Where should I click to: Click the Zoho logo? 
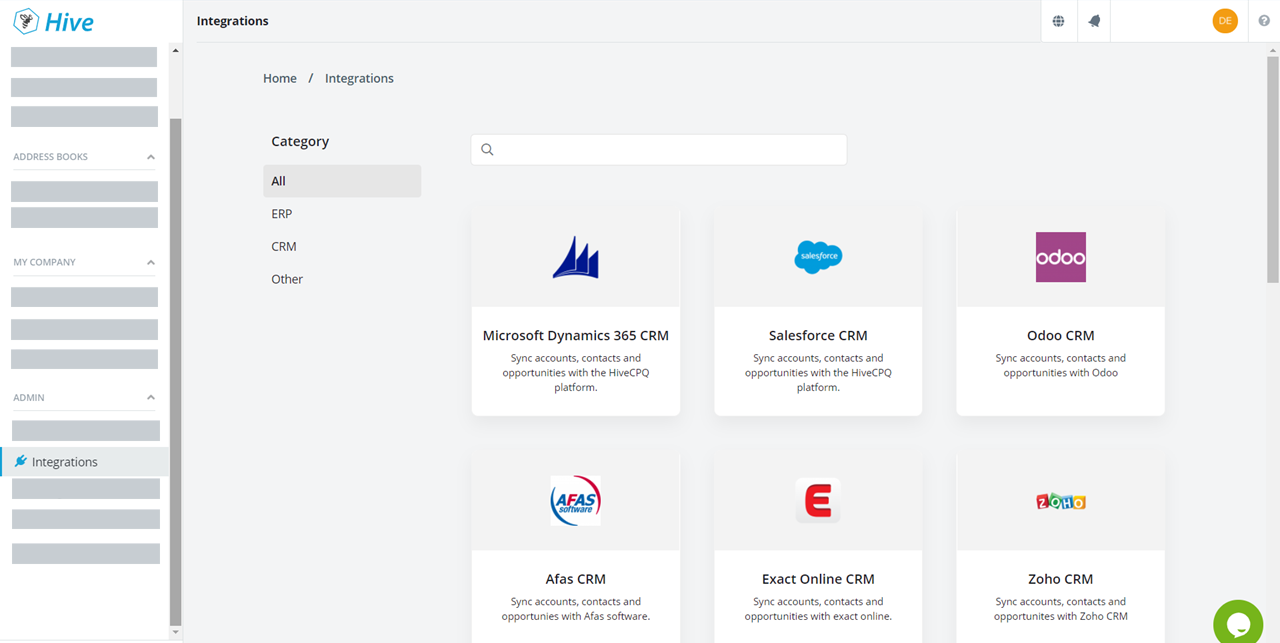[1060, 501]
